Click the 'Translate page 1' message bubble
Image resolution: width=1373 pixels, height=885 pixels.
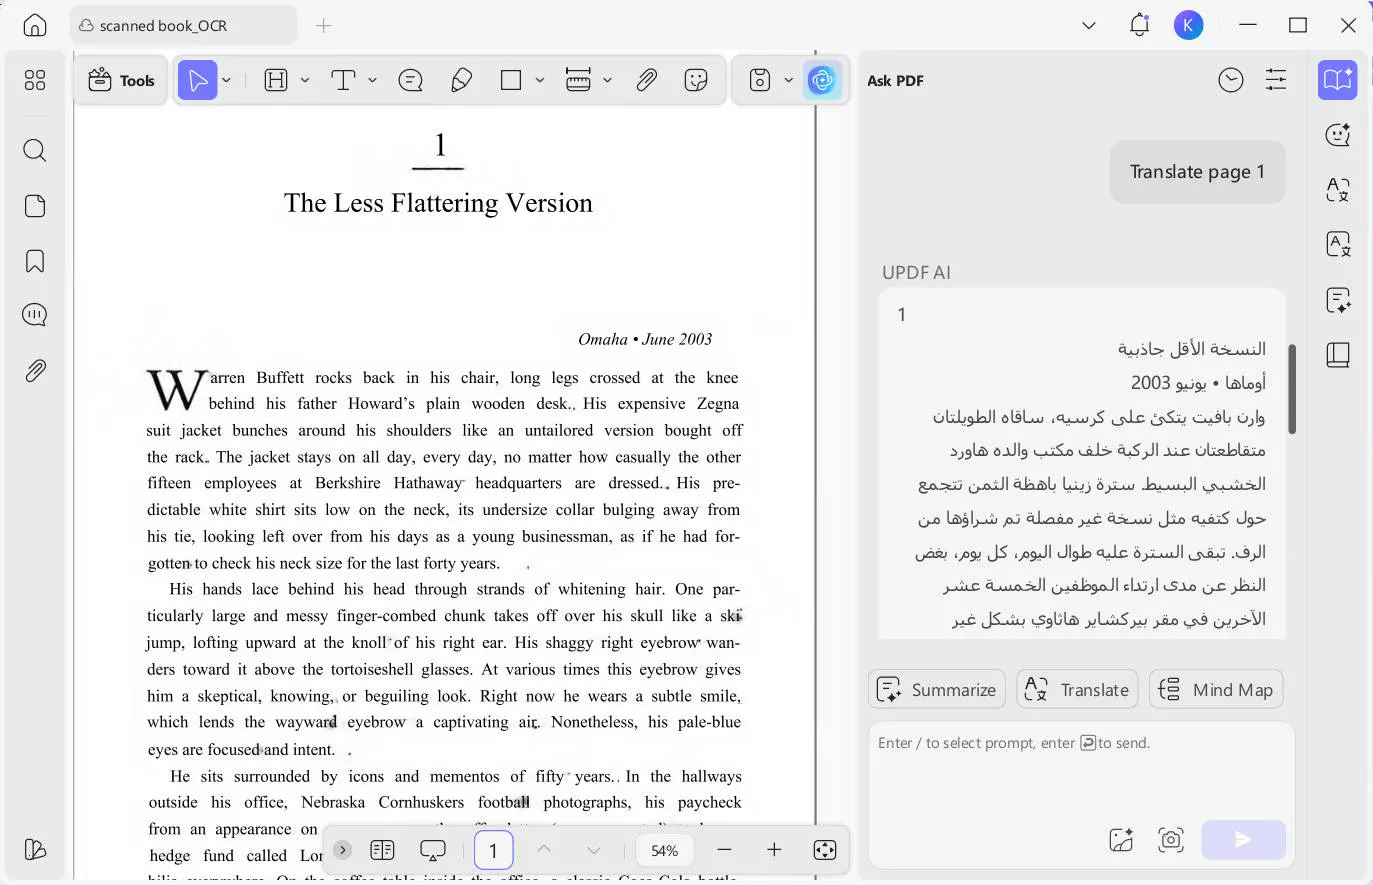coord(1197,172)
